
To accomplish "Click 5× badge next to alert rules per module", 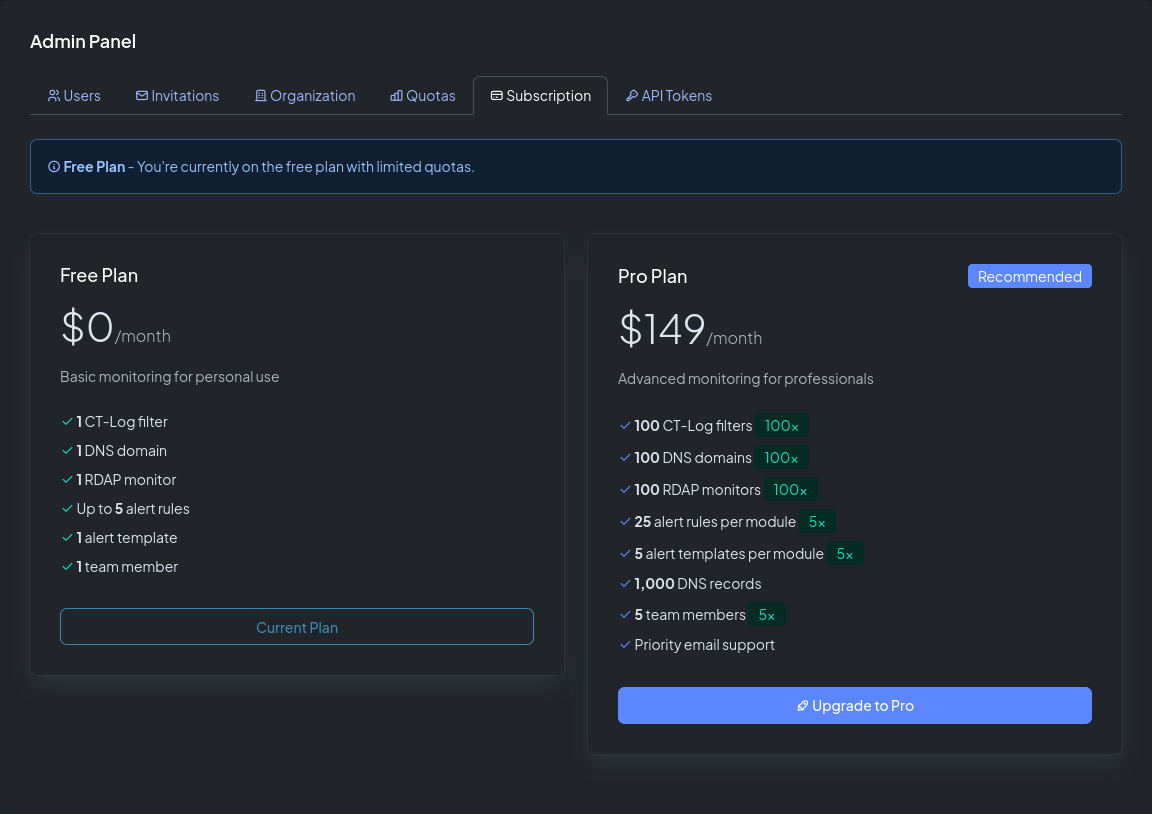I will coord(817,522).
